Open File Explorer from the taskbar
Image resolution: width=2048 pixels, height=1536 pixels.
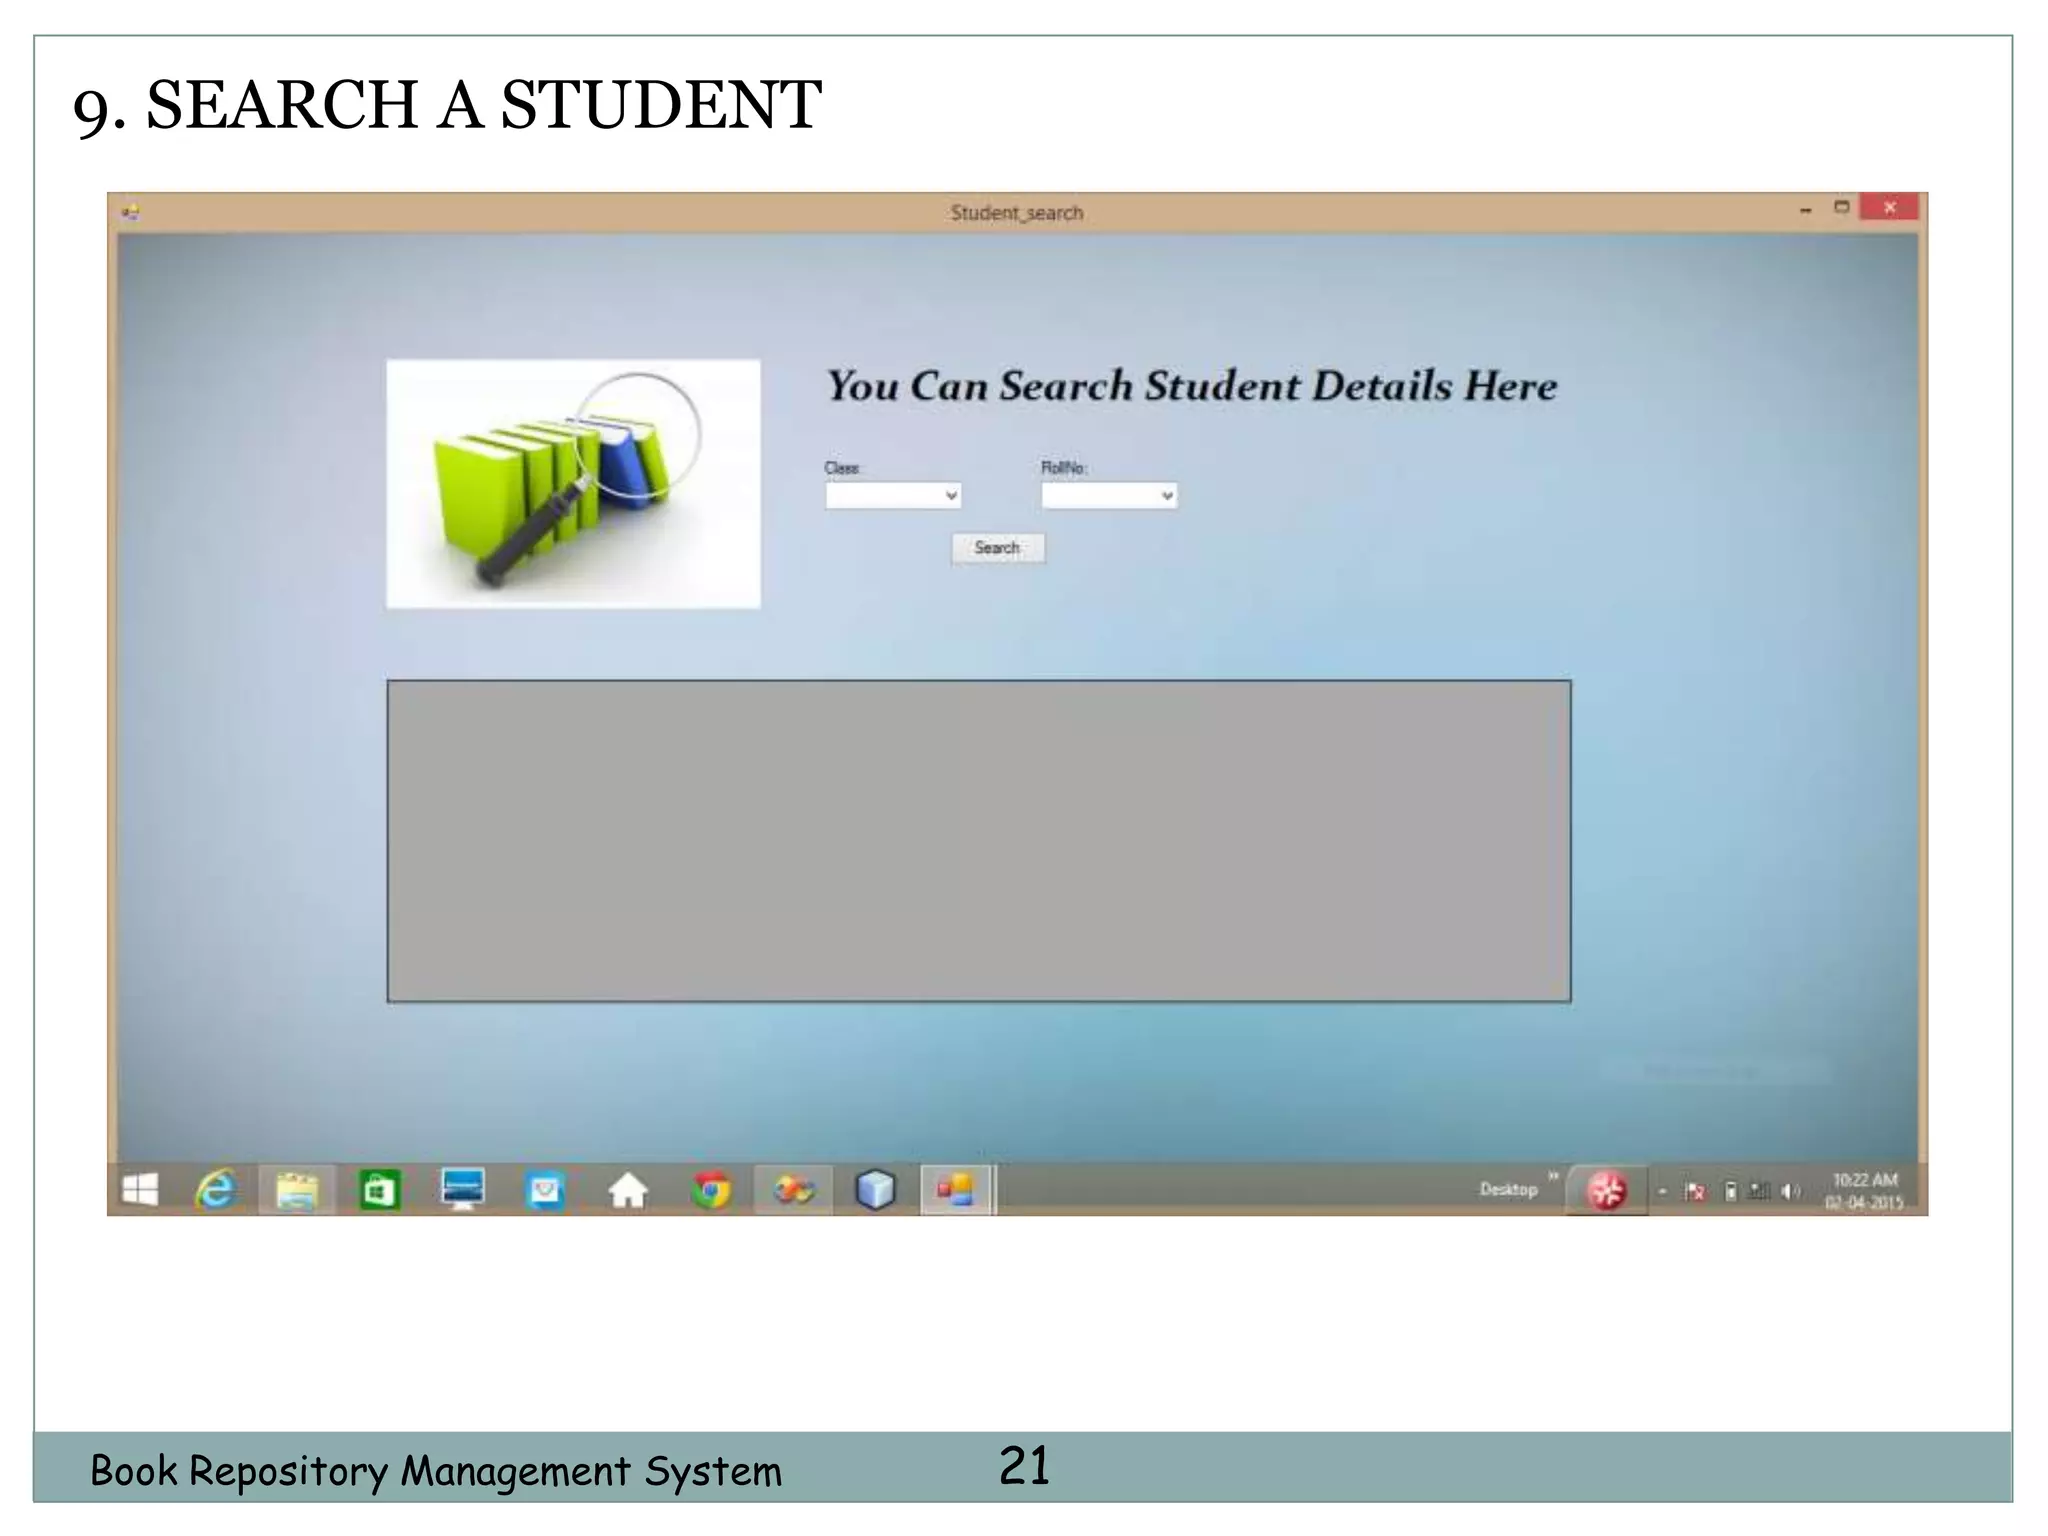click(297, 1190)
